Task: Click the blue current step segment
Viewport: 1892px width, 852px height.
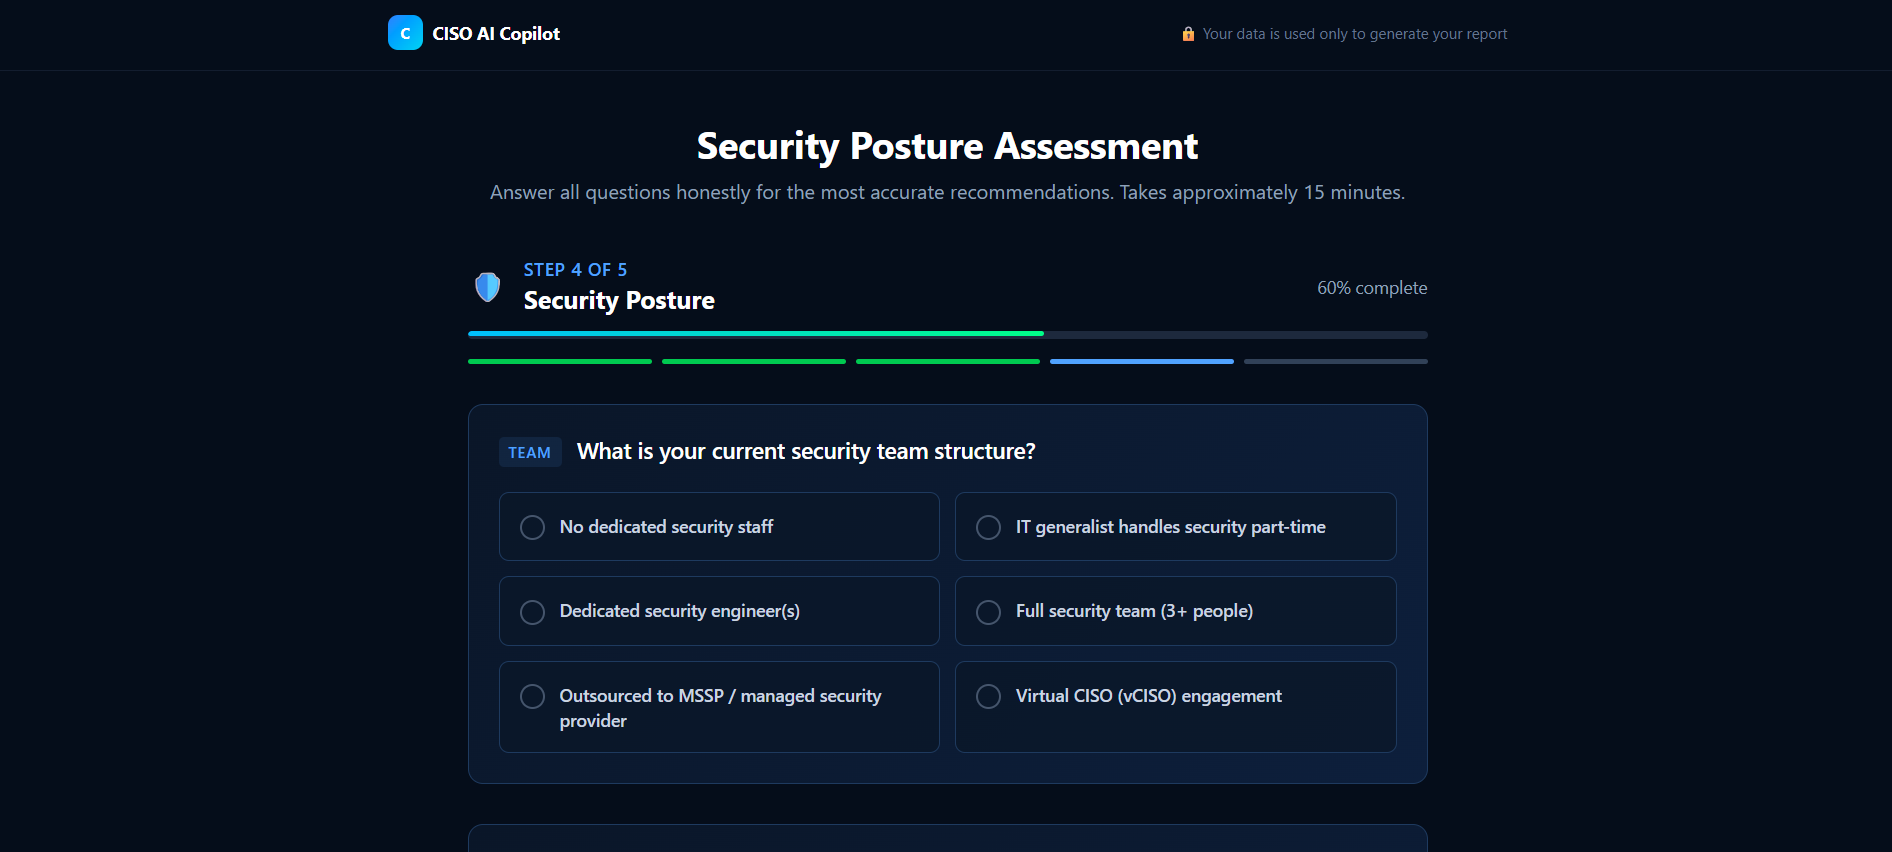Action: [x=1141, y=361]
